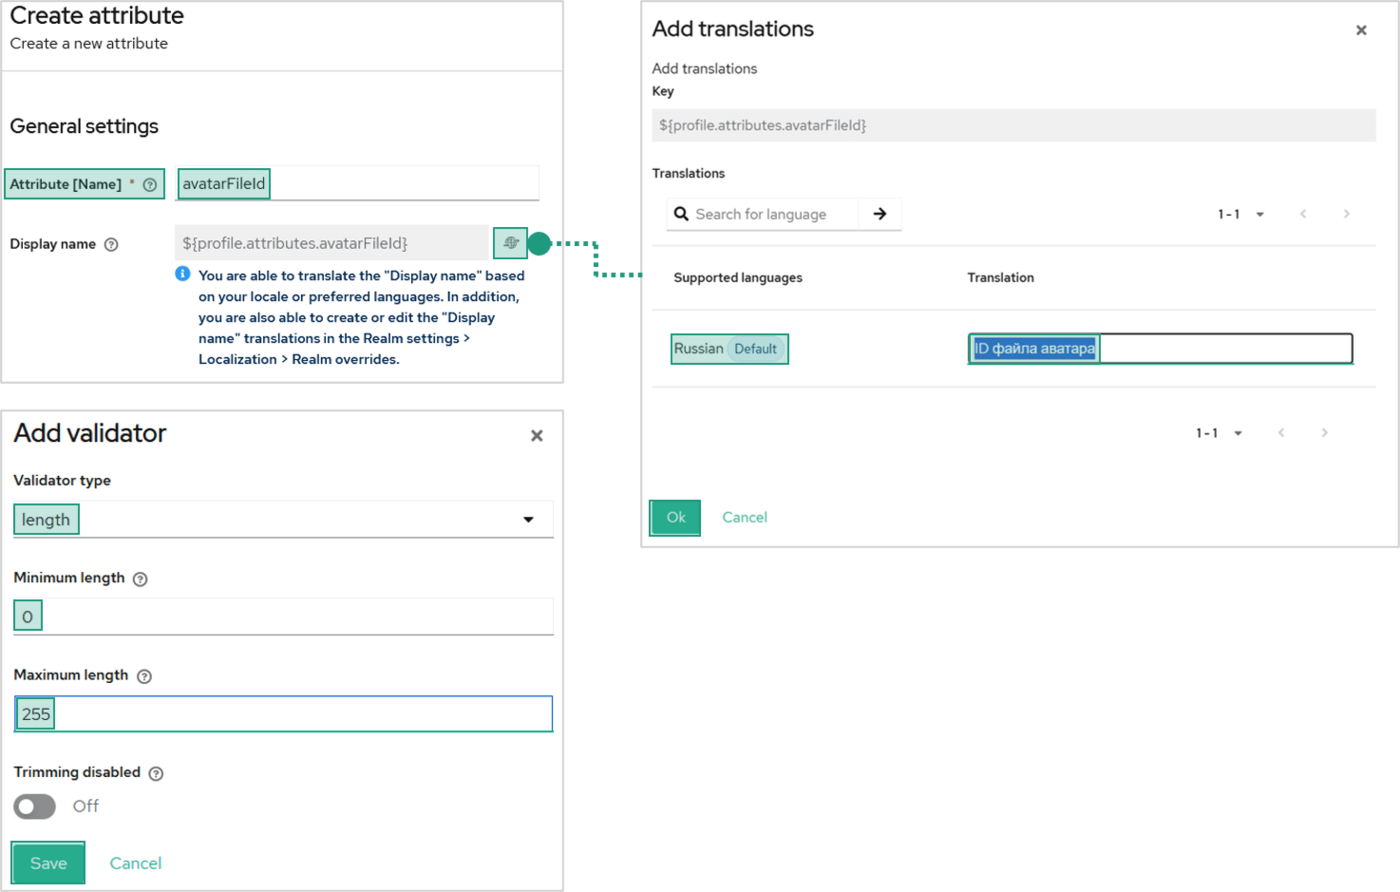The height and width of the screenshot is (892, 1400).
Task: Click Cancel in Add translations dialog
Action: coord(744,517)
